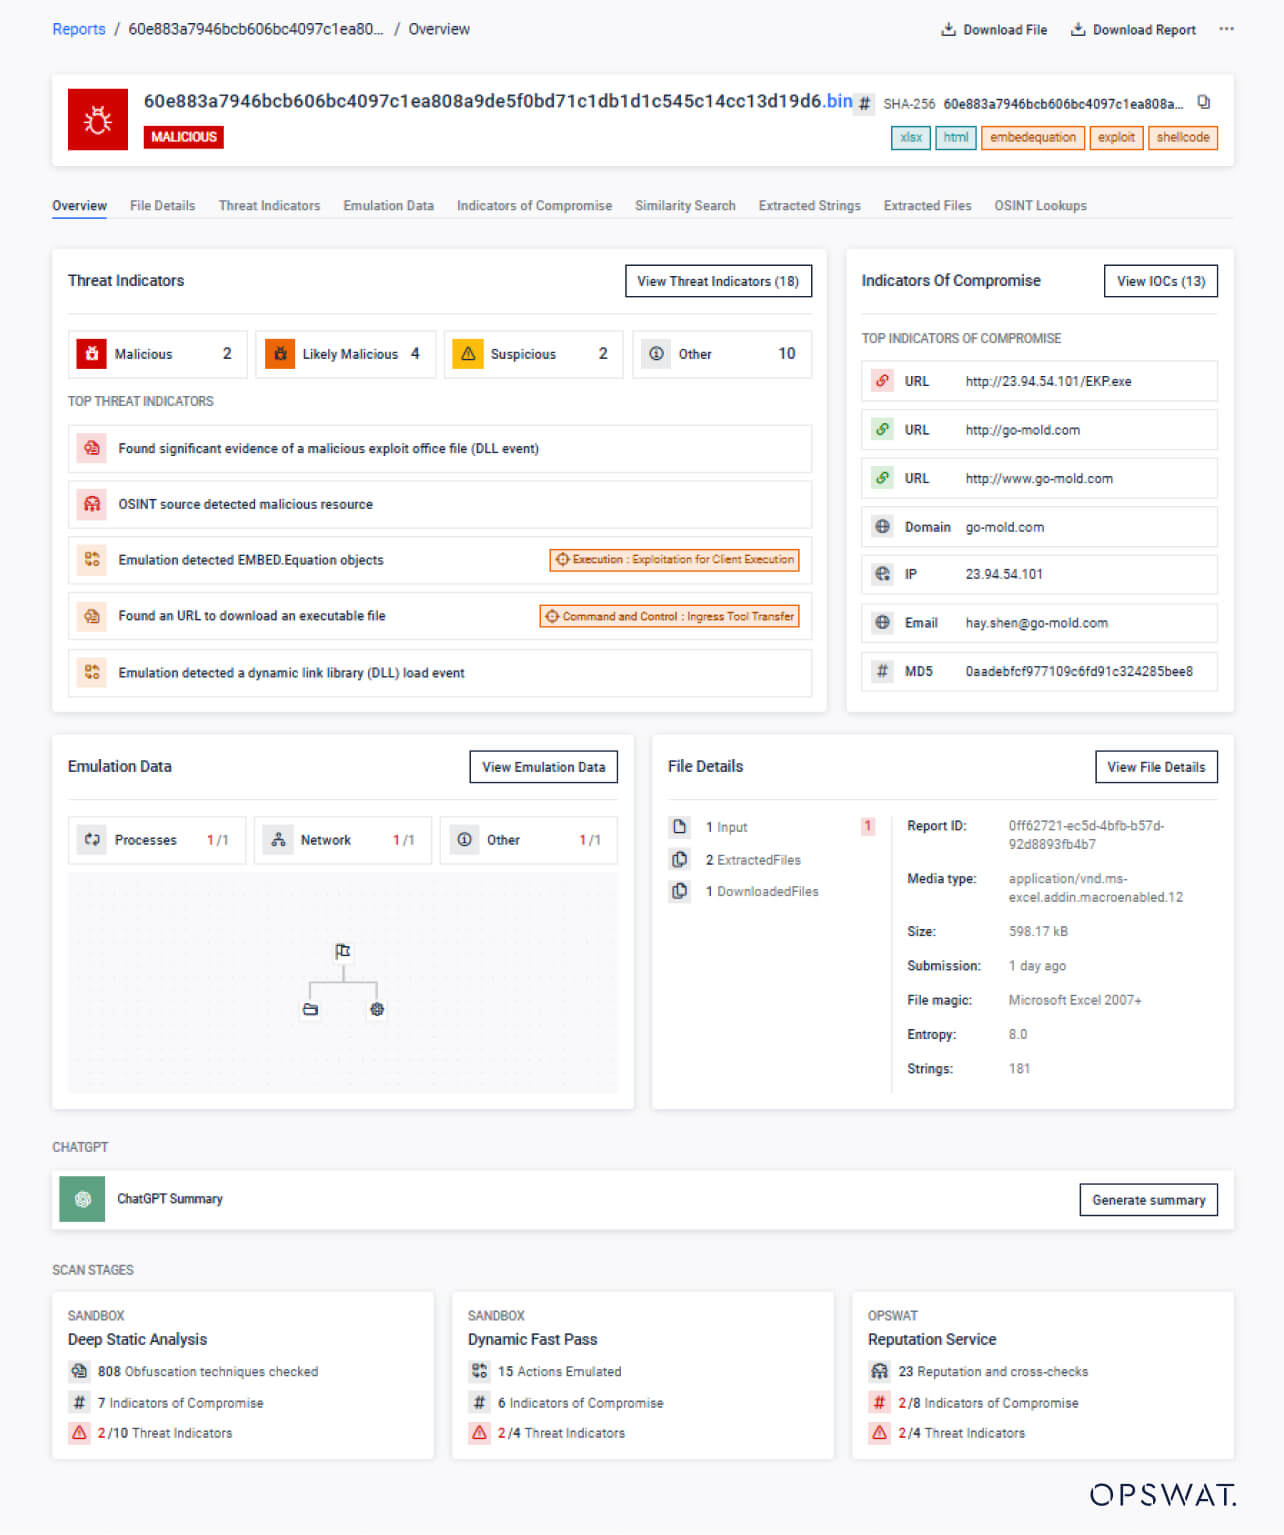Open the three-dot more options menu
Viewport: 1284px width, 1535px height.
(1226, 29)
